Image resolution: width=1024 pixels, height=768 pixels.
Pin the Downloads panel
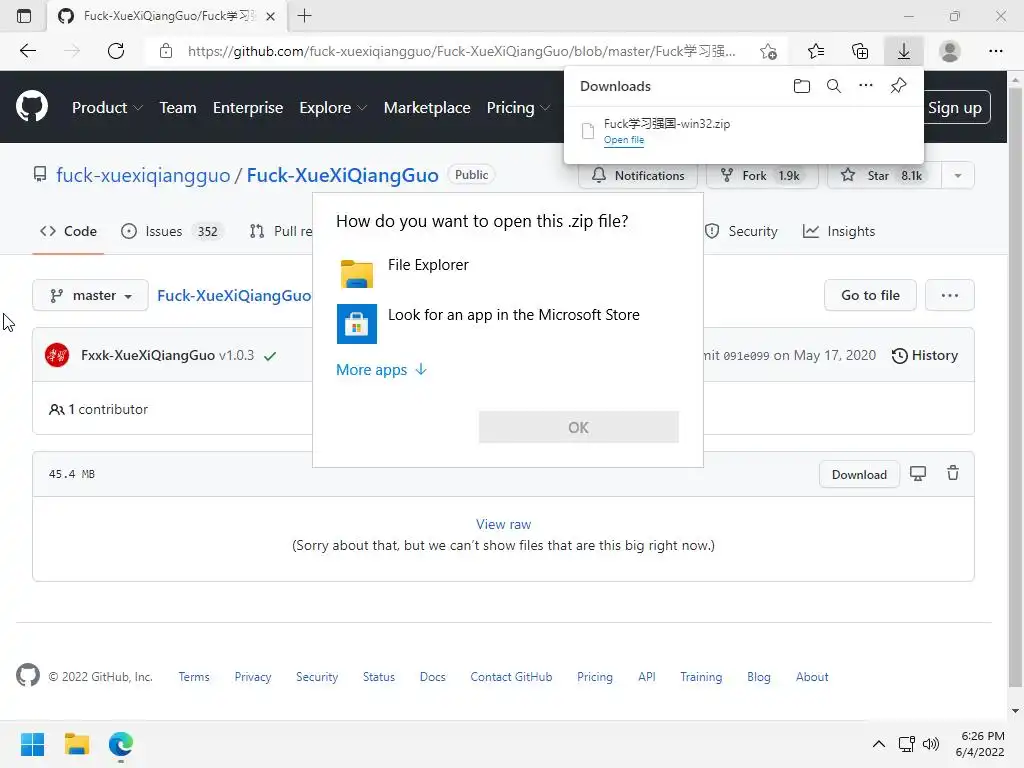898,86
